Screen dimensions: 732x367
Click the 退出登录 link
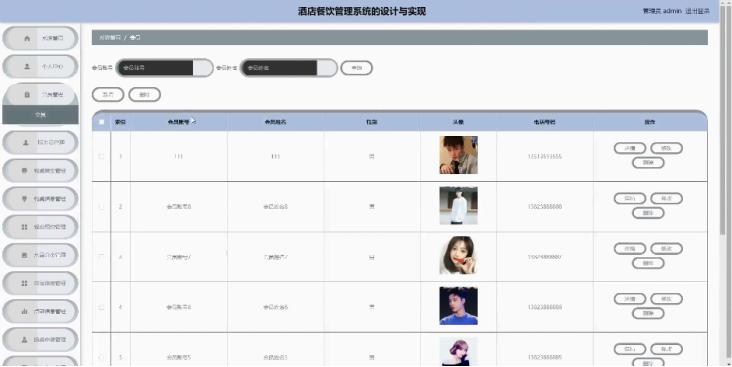(x=697, y=11)
